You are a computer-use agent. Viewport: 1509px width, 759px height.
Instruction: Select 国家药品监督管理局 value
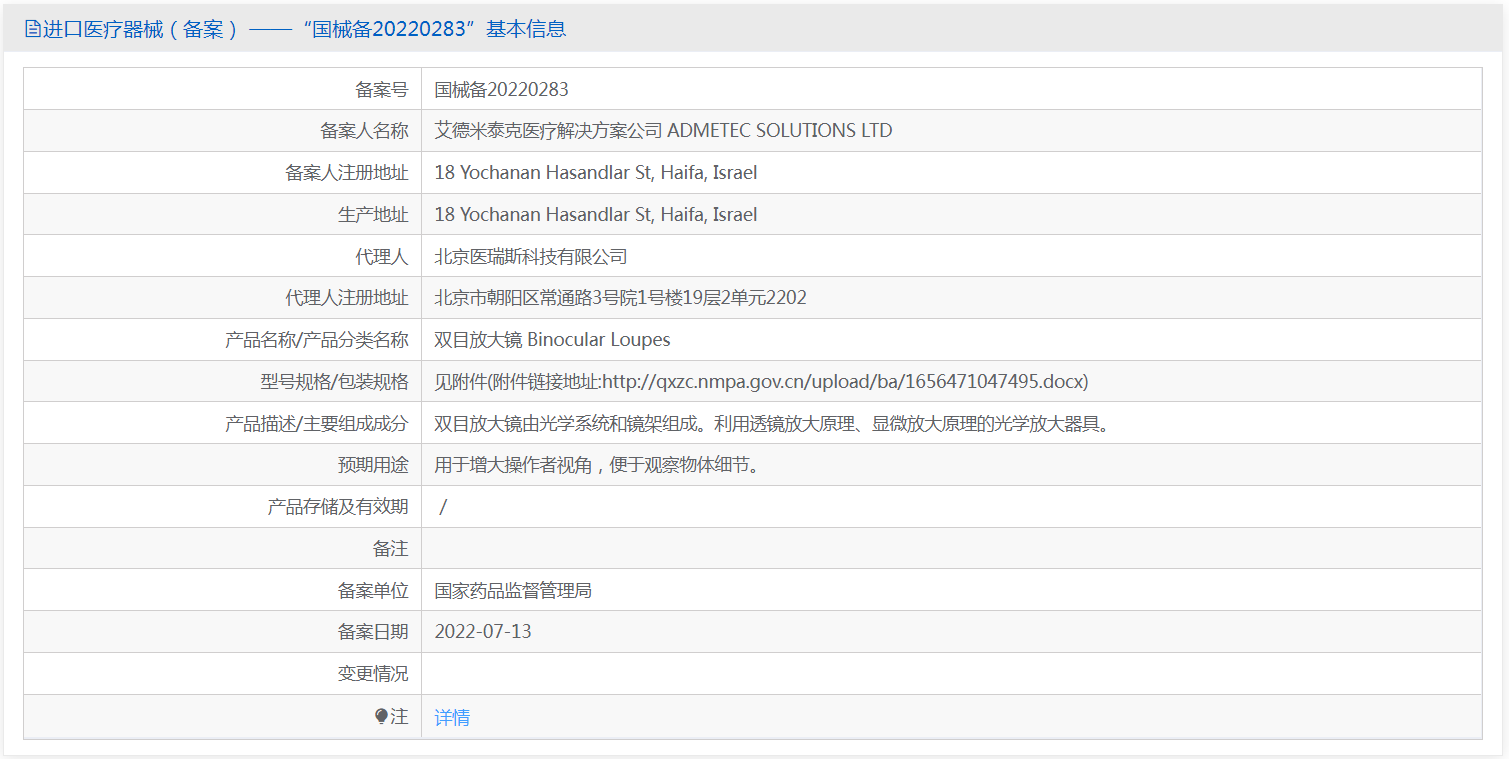click(513, 591)
